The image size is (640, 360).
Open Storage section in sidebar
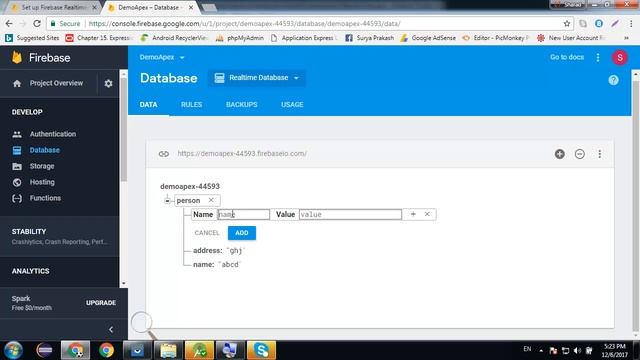[x=42, y=166]
